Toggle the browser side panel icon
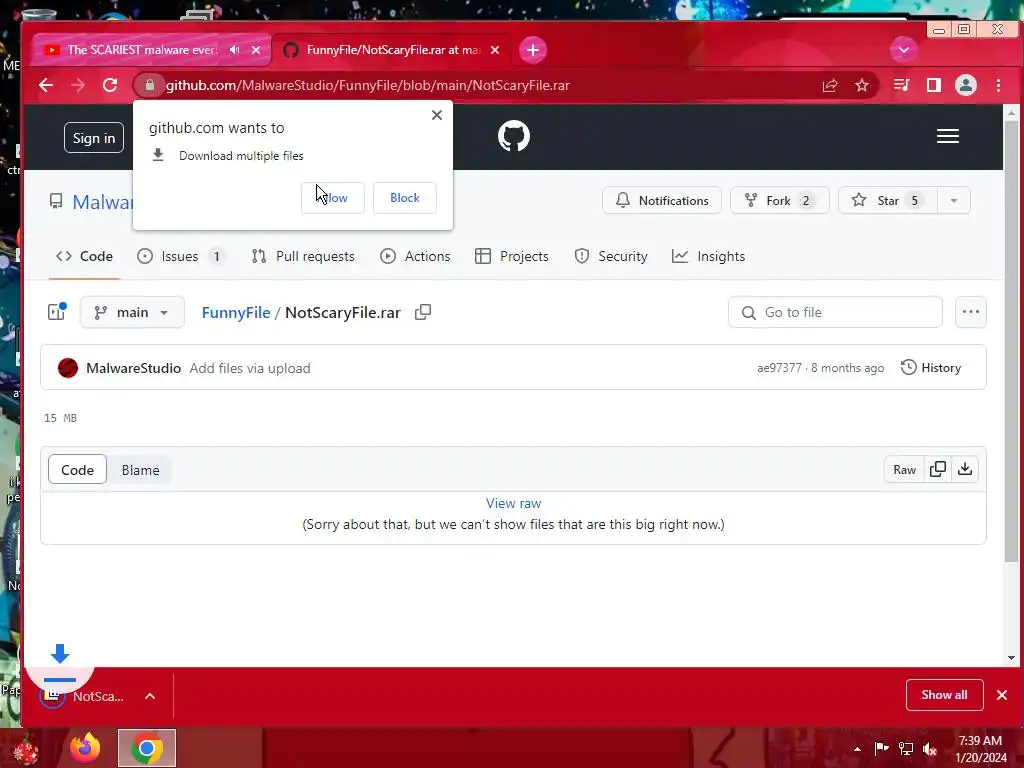Viewport: 1024px width, 768px height. tap(934, 85)
